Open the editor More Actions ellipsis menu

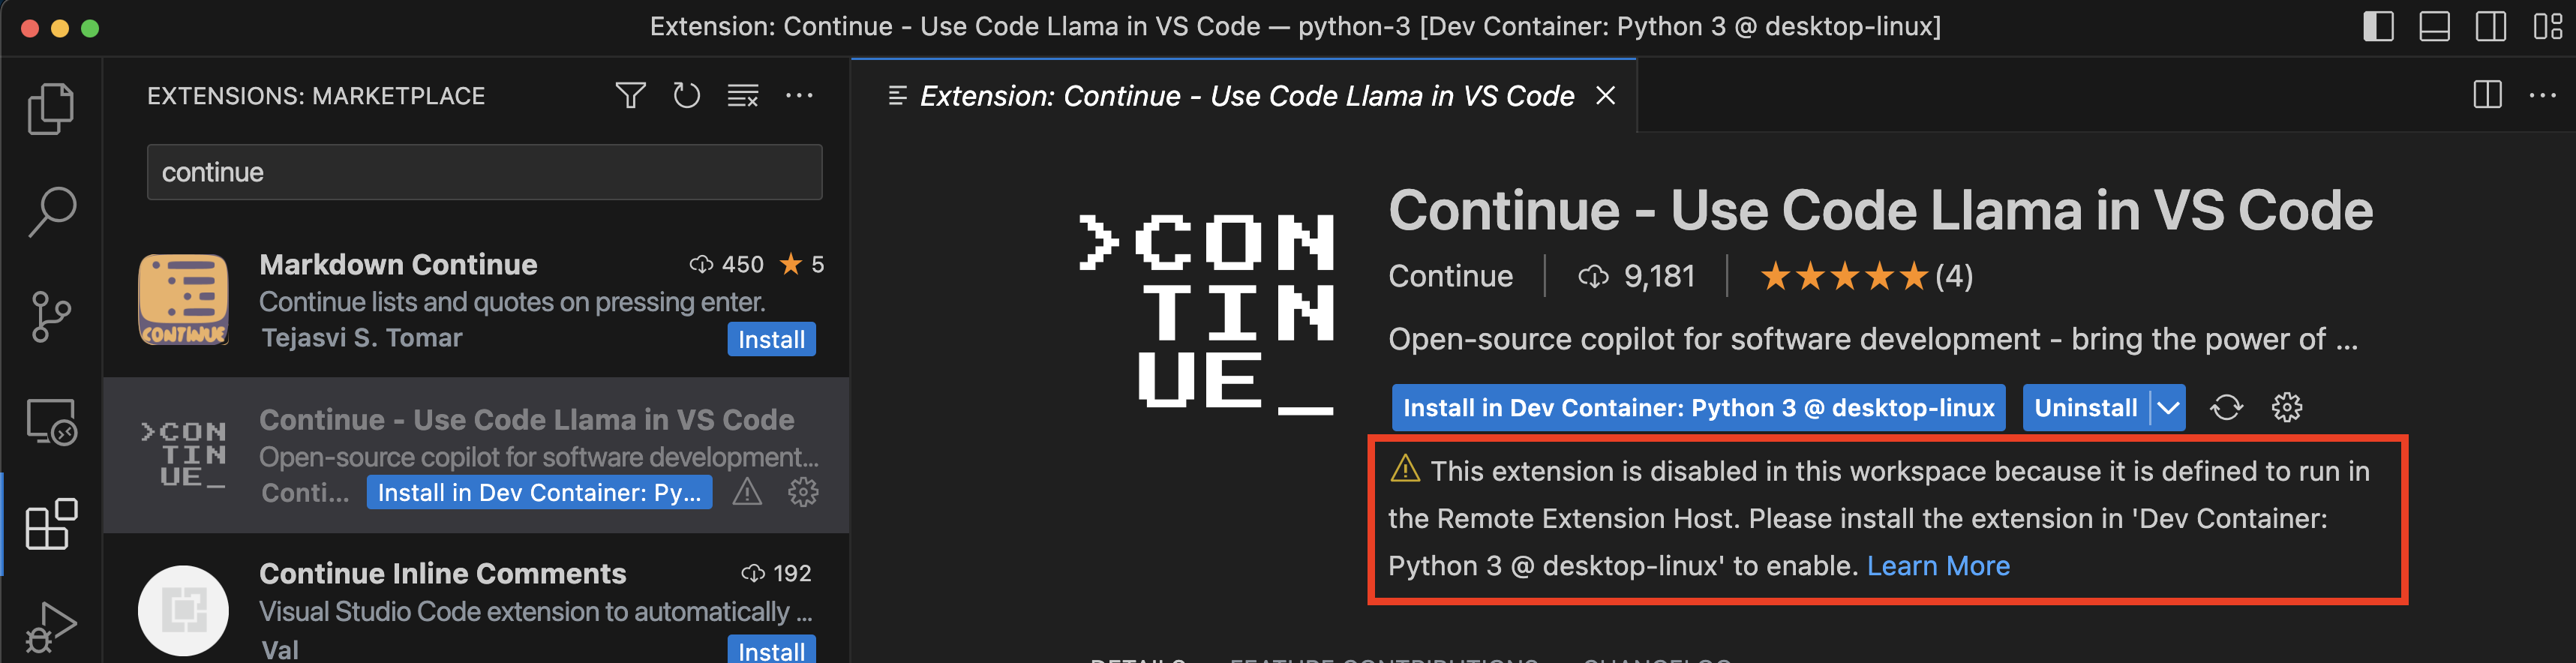[2543, 95]
